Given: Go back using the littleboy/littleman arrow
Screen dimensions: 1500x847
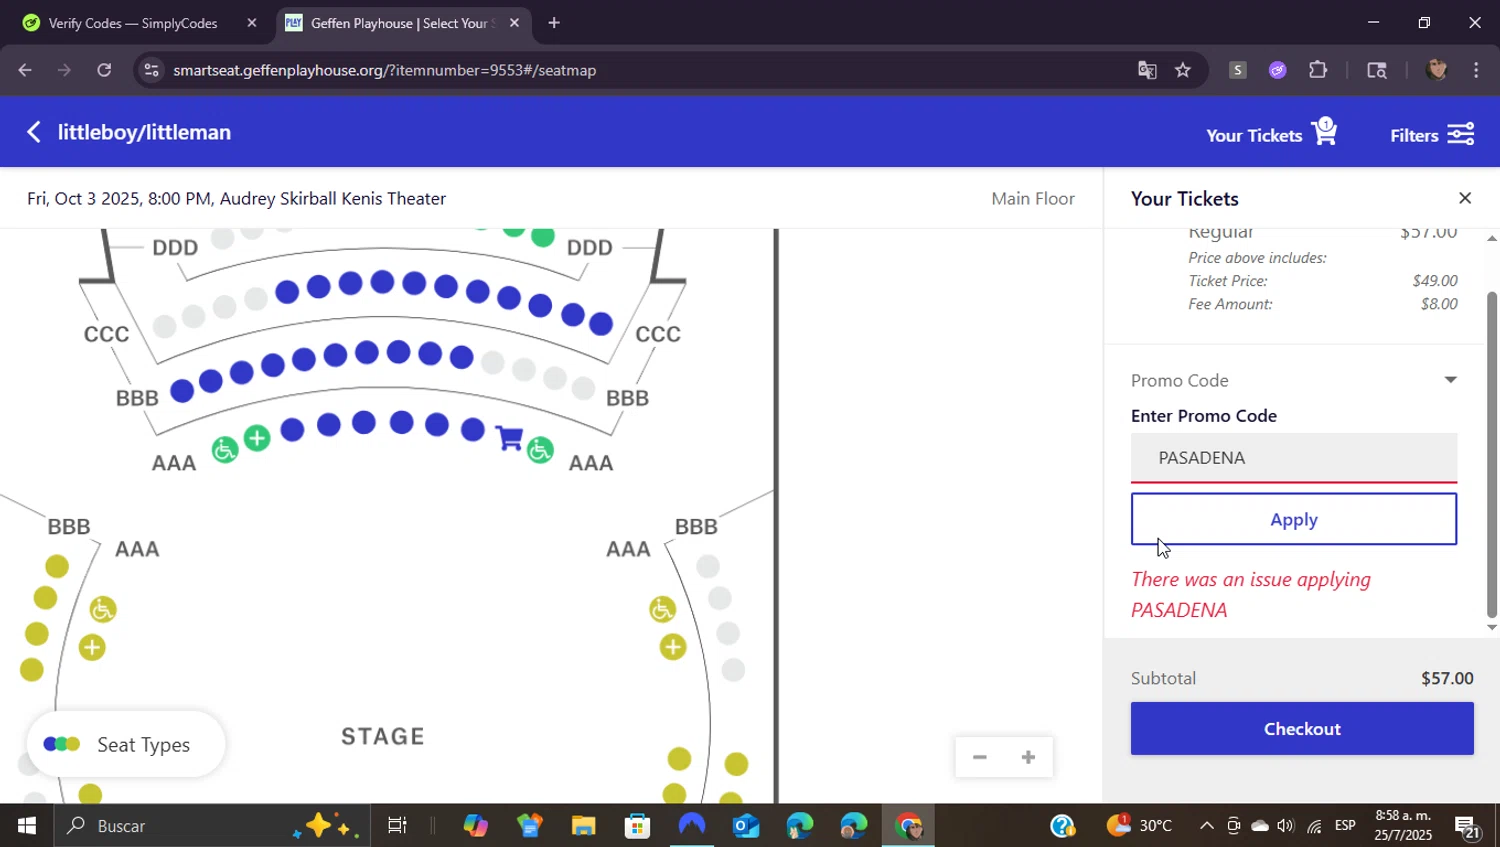Looking at the screenshot, I should 34,132.
